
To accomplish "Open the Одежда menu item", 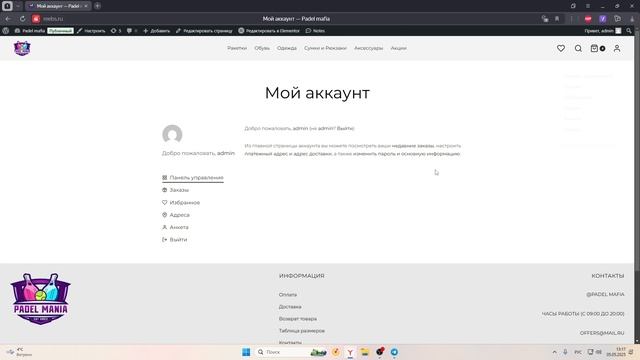I will (x=287, y=48).
